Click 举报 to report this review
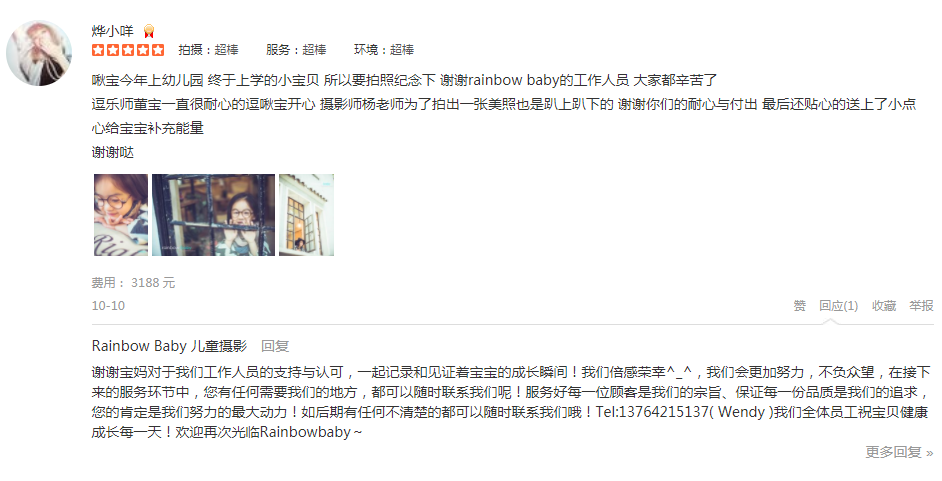The width and height of the screenshot is (942, 481). tap(921, 306)
